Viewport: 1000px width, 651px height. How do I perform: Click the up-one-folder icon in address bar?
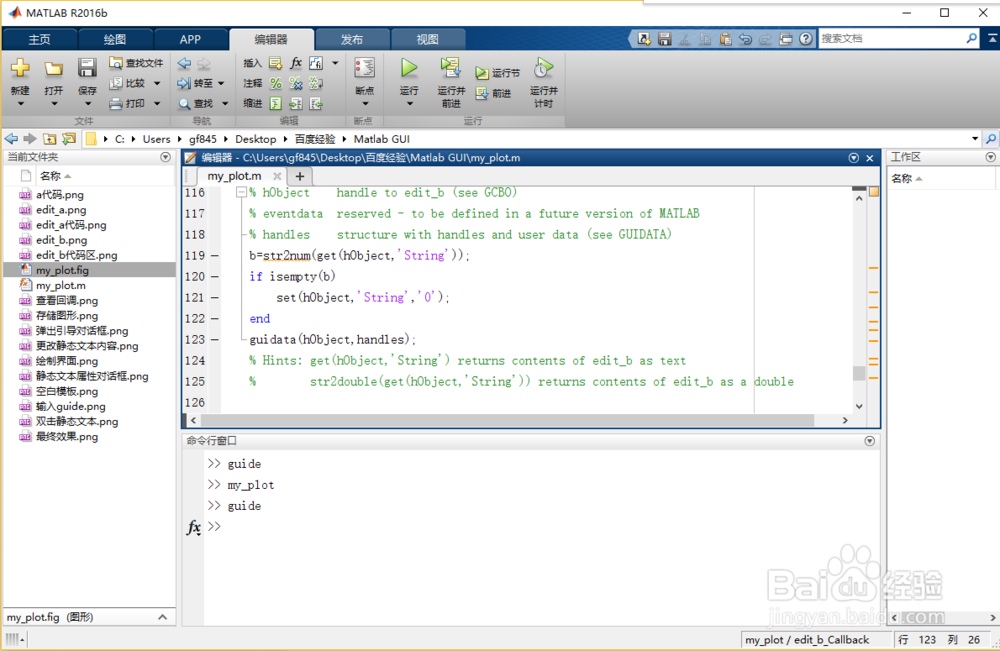click(49, 138)
